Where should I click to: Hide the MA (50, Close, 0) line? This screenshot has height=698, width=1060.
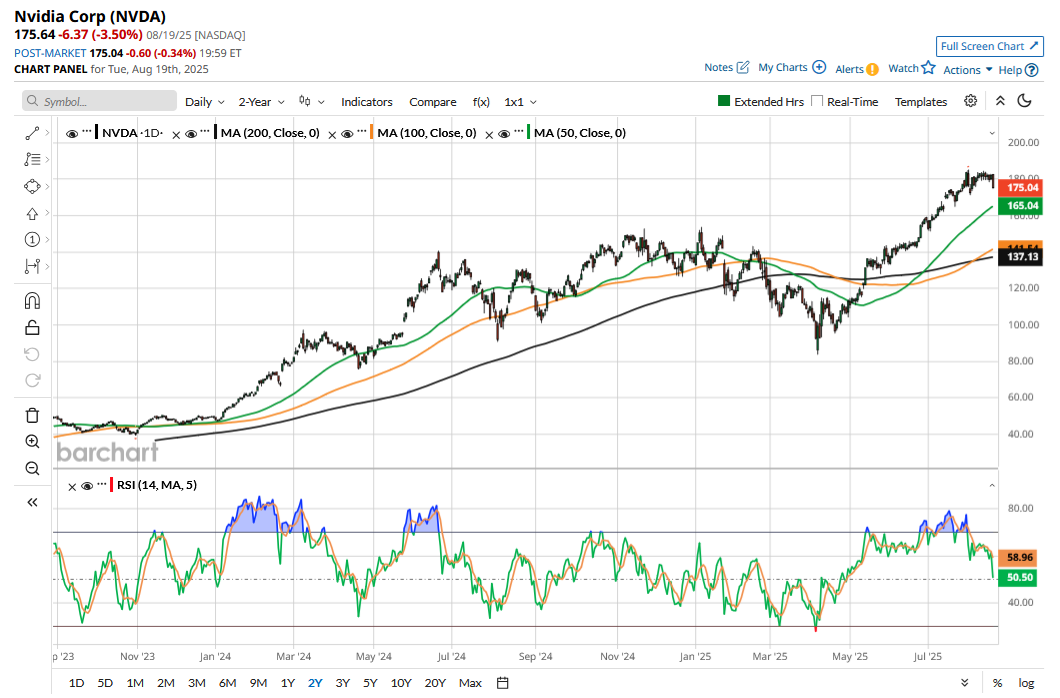coord(504,134)
